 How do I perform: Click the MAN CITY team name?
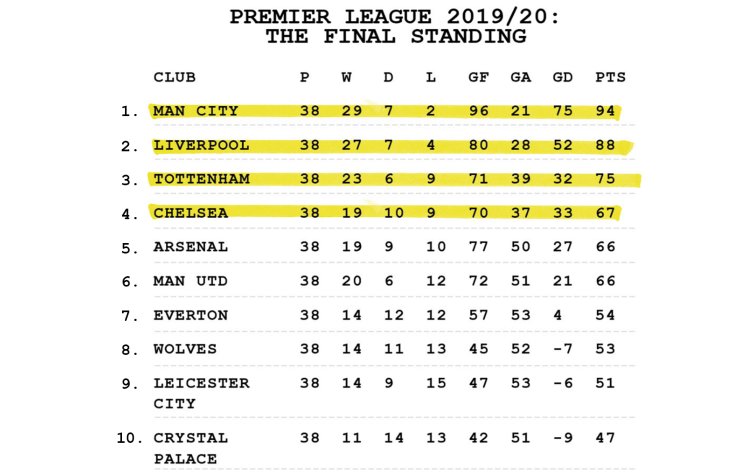click(195, 111)
